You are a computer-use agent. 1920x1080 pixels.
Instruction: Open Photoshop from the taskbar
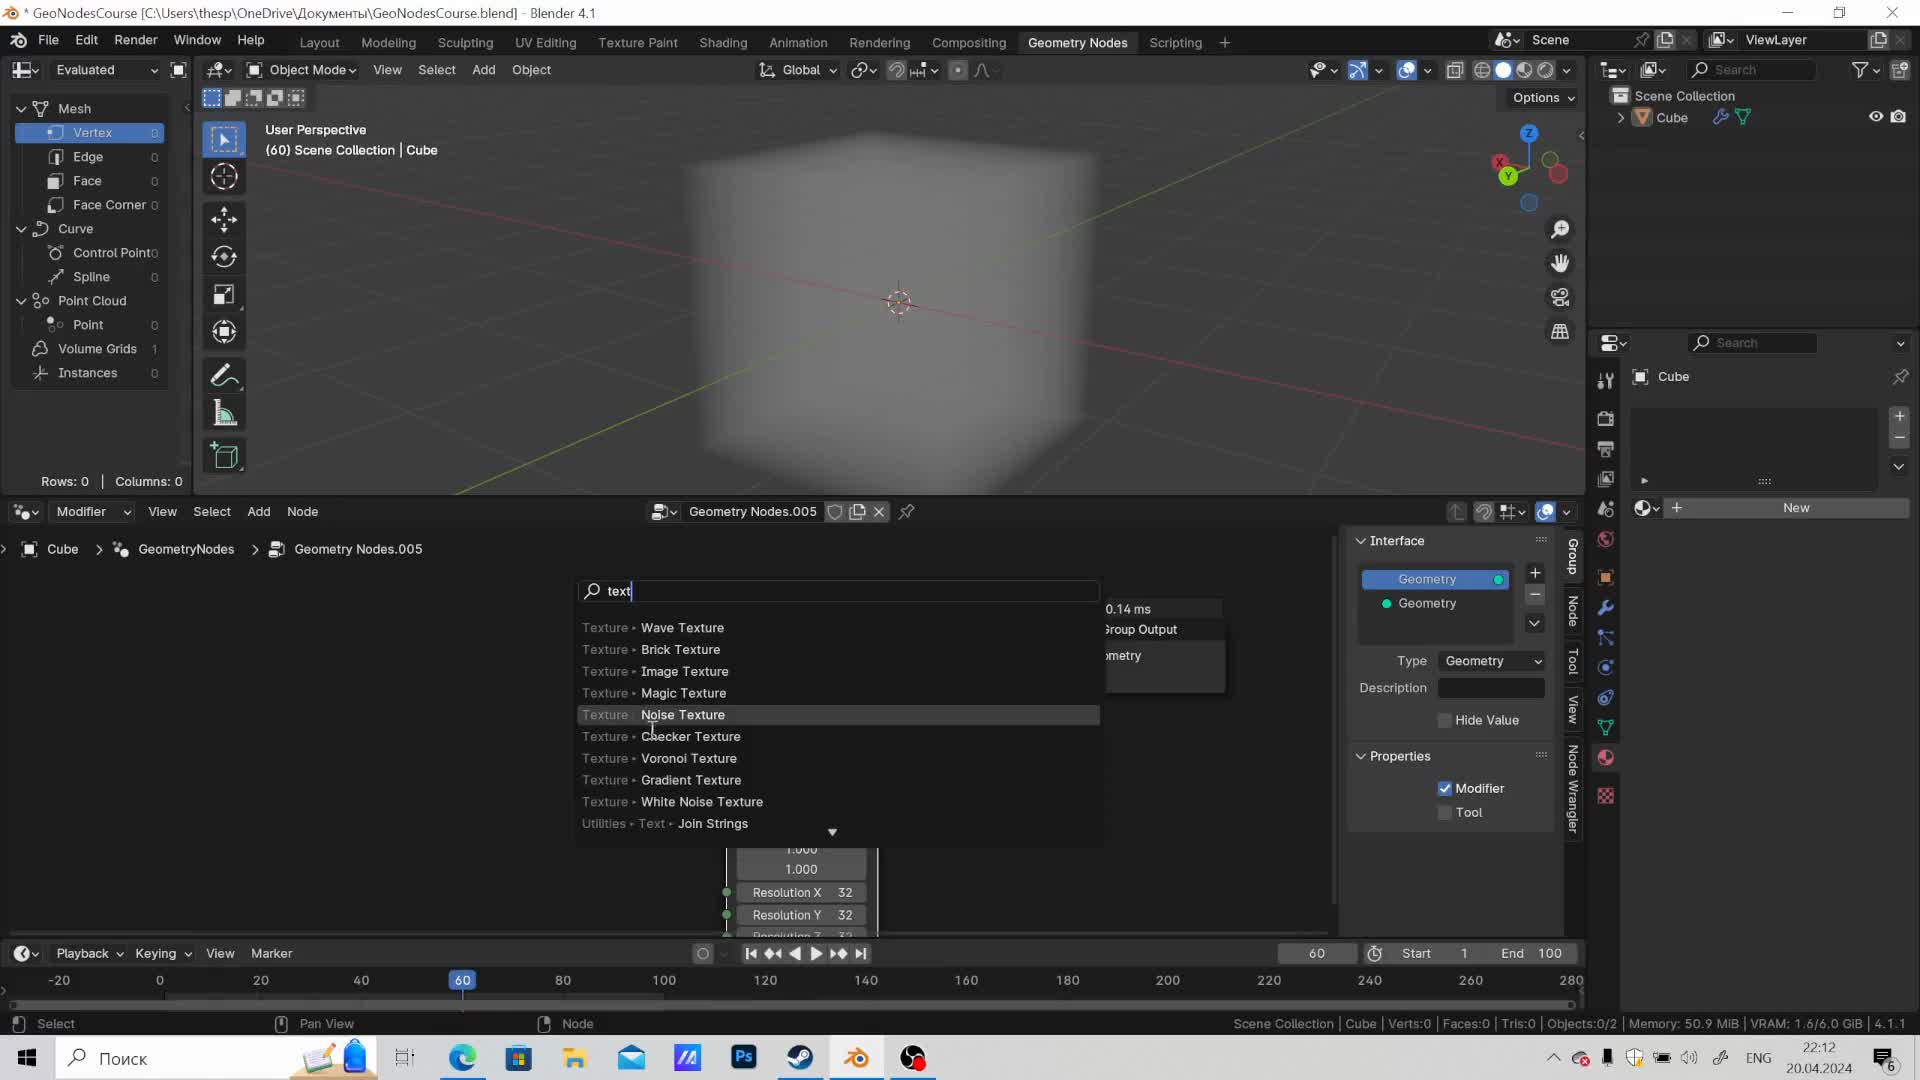coord(744,1057)
